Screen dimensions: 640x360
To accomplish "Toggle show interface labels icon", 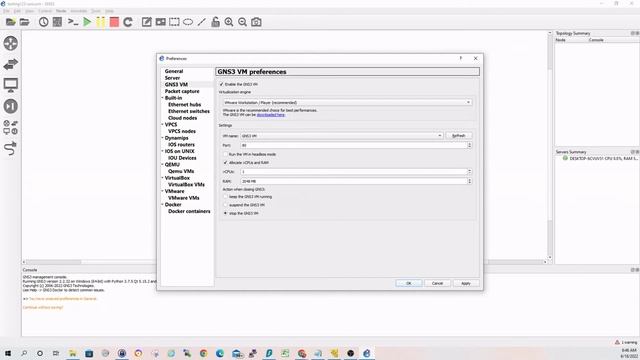I will 58,22.
